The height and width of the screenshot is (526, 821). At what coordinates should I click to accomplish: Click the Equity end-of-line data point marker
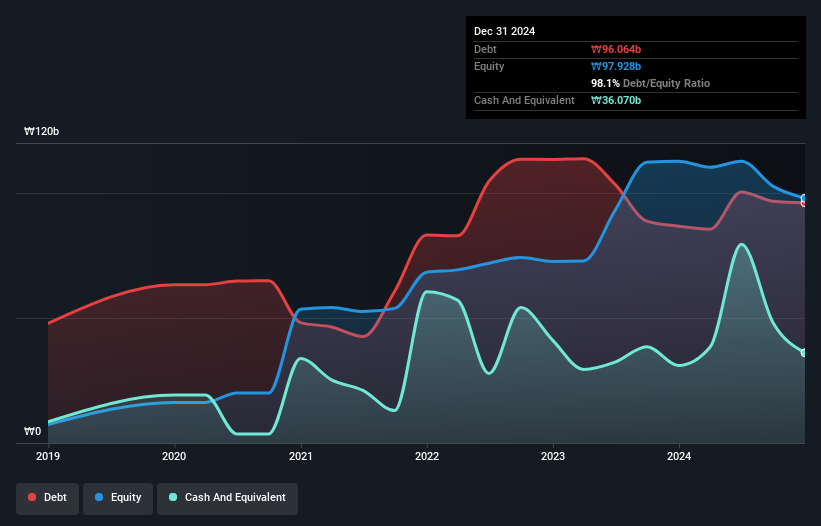804,198
